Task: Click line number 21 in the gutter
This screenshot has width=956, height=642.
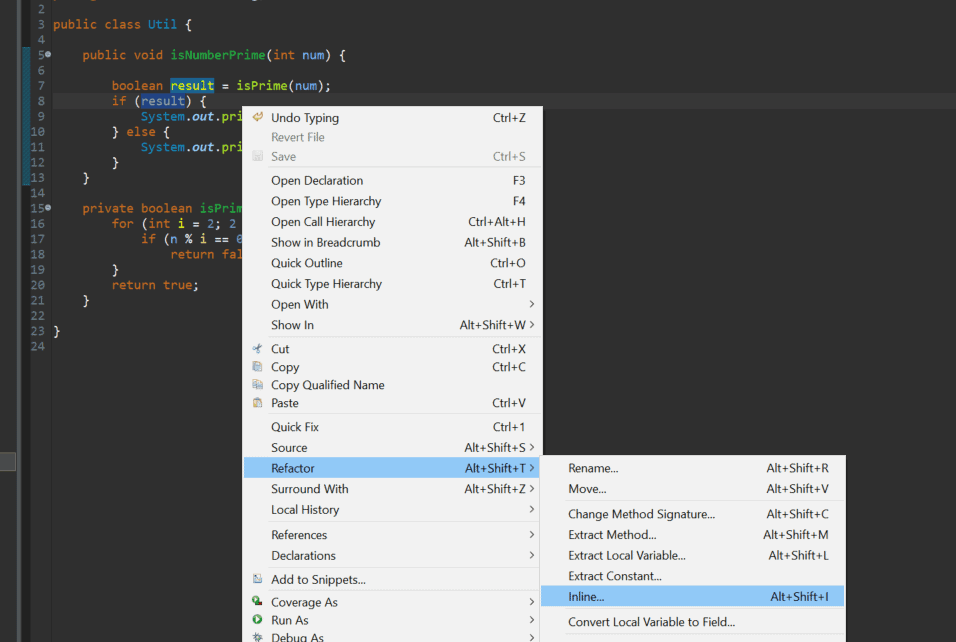Action: tap(38, 300)
